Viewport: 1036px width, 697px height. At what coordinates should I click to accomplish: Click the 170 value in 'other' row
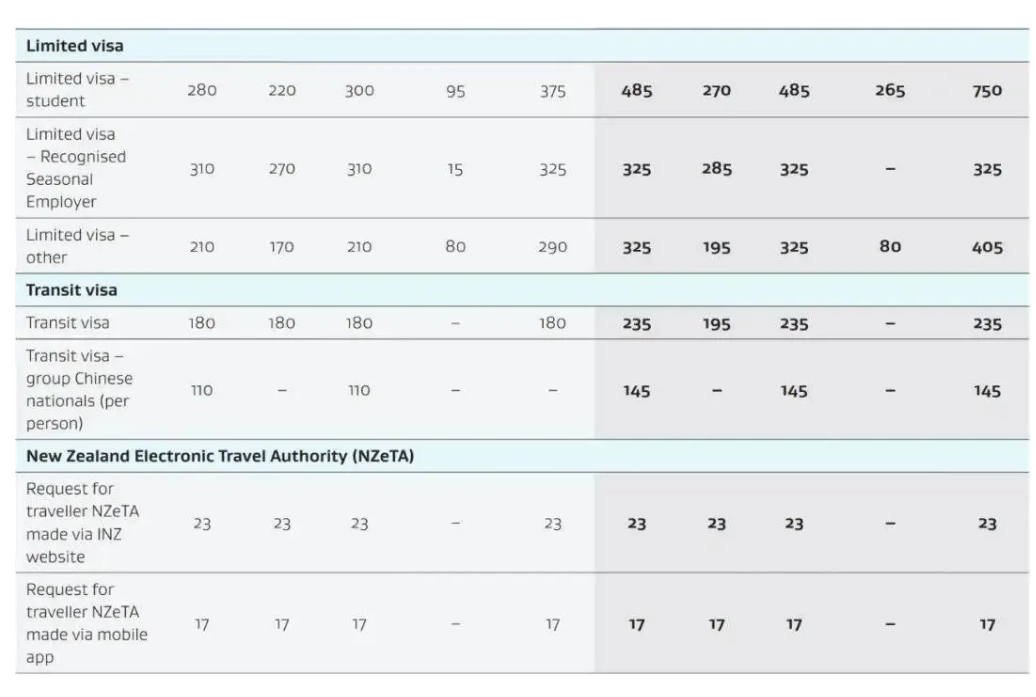pos(281,246)
